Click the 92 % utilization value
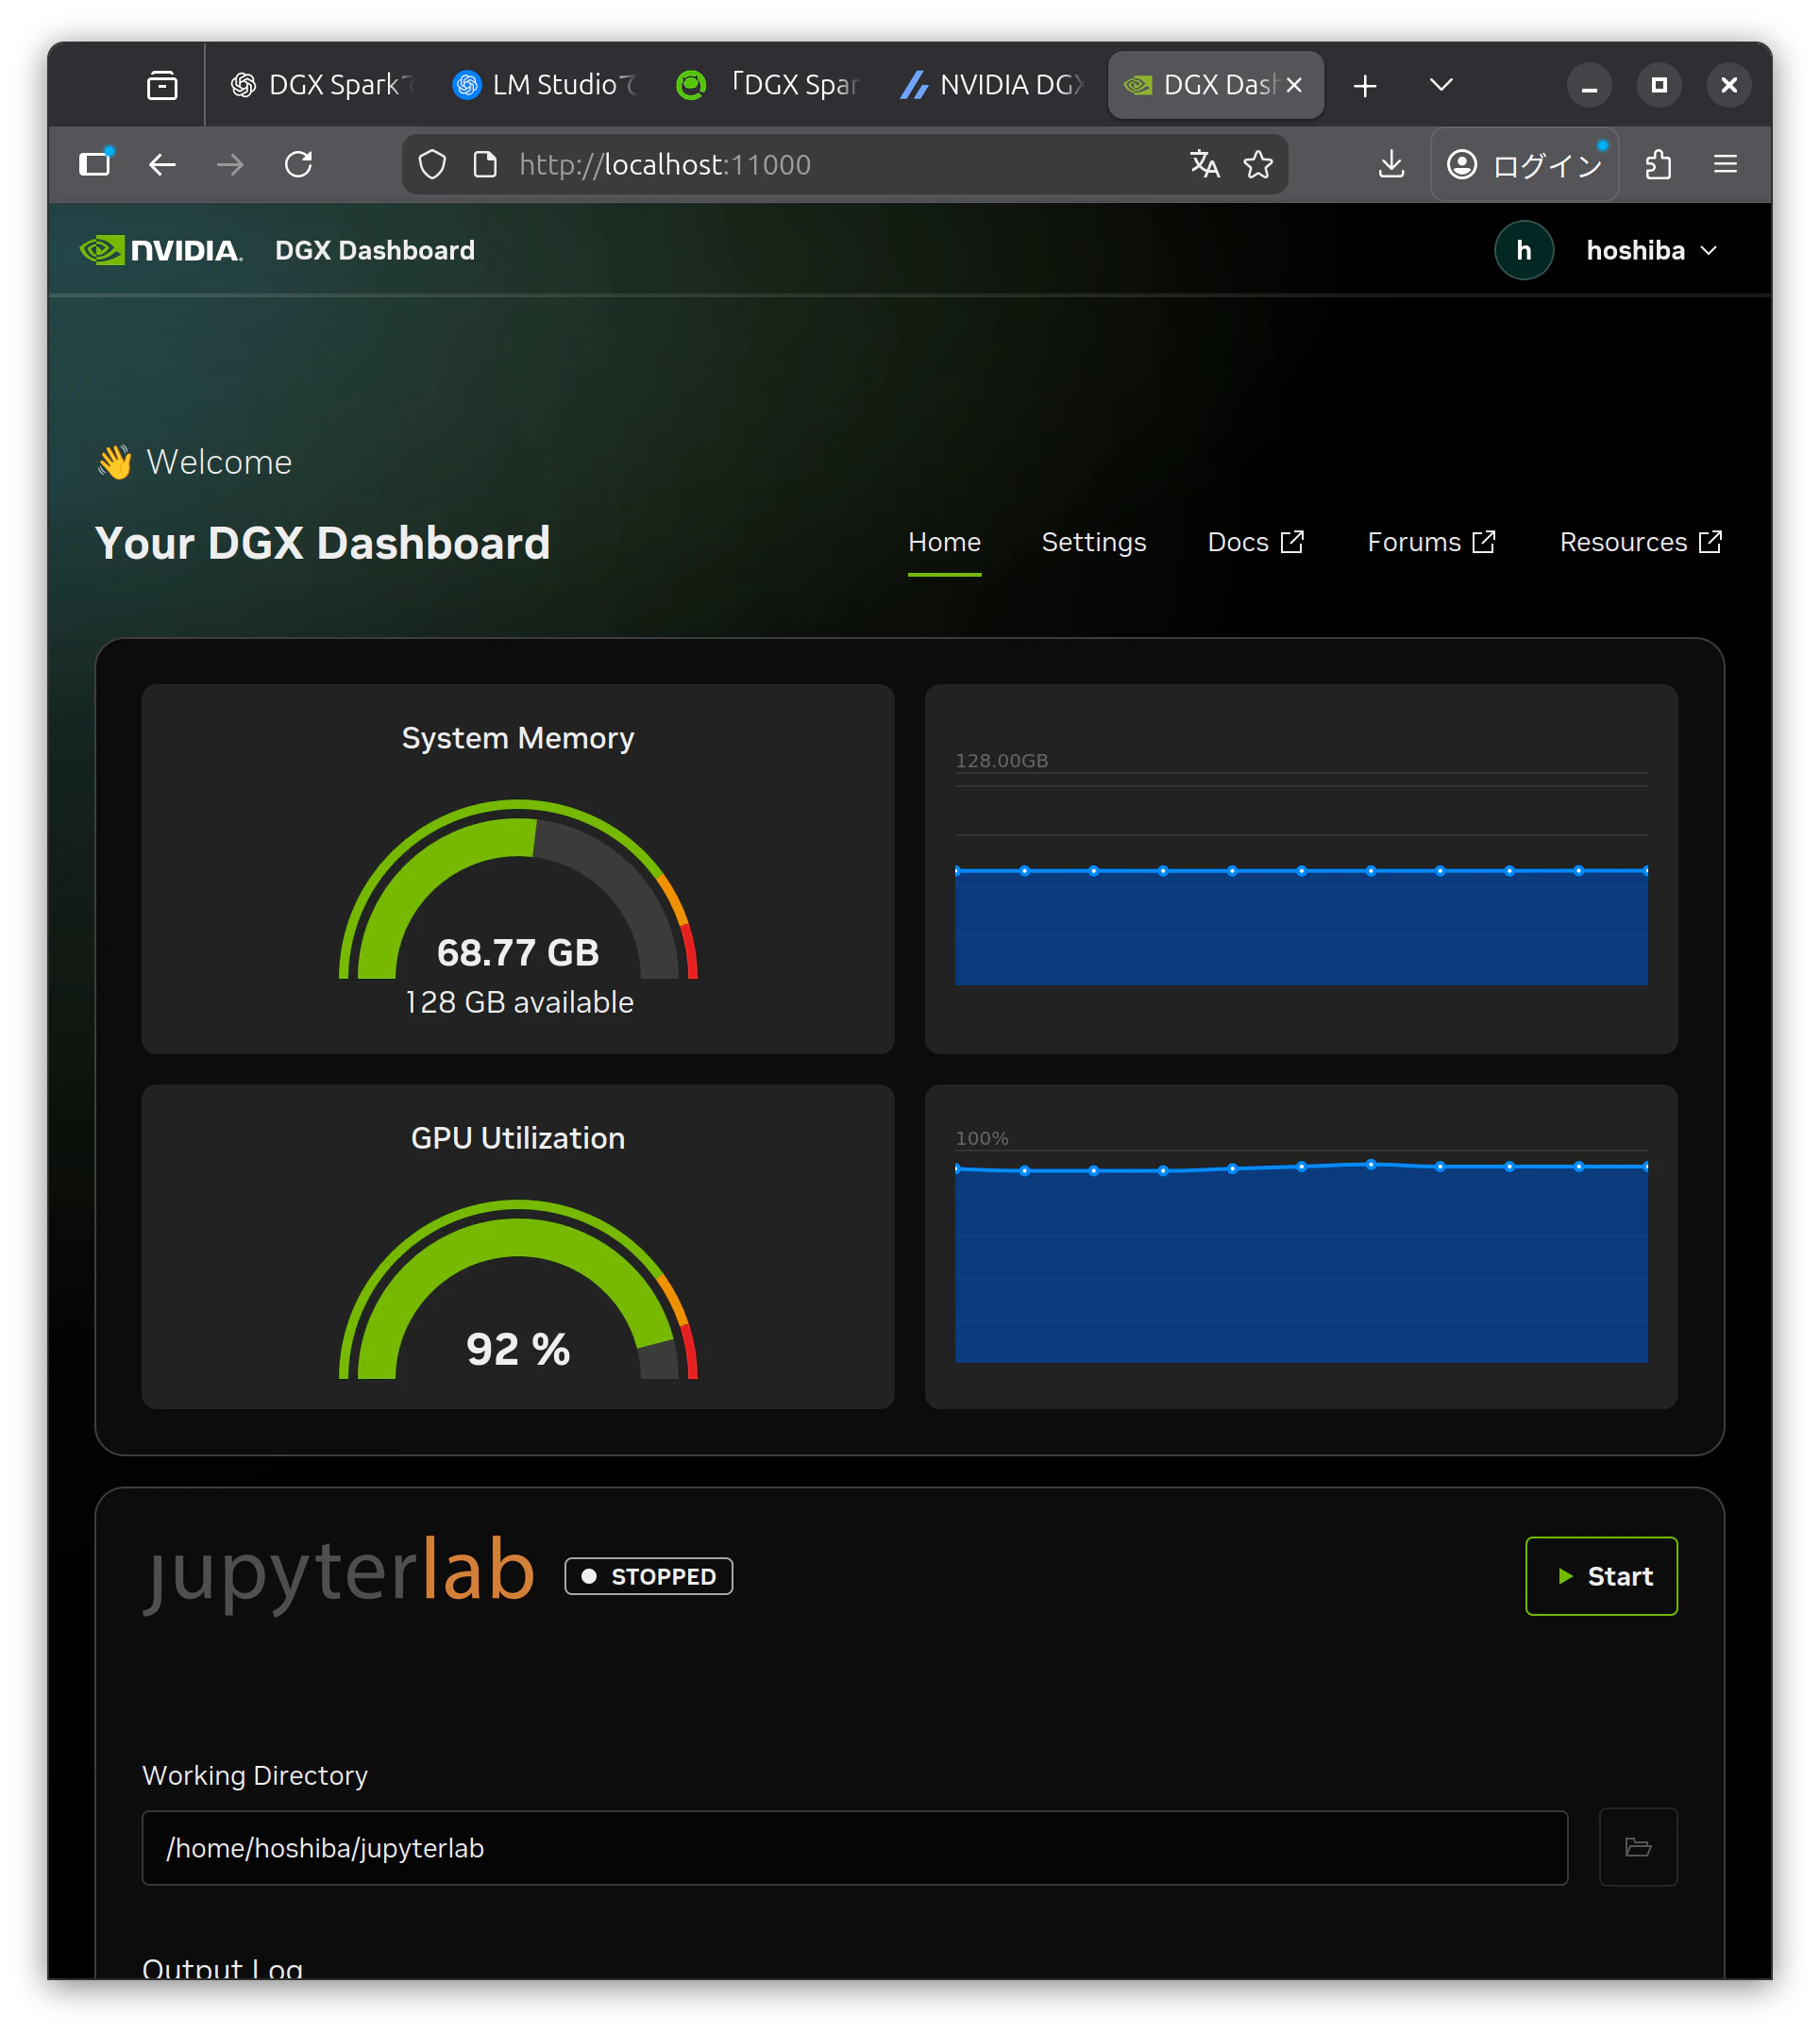The image size is (1820, 2033). point(518,1349)
